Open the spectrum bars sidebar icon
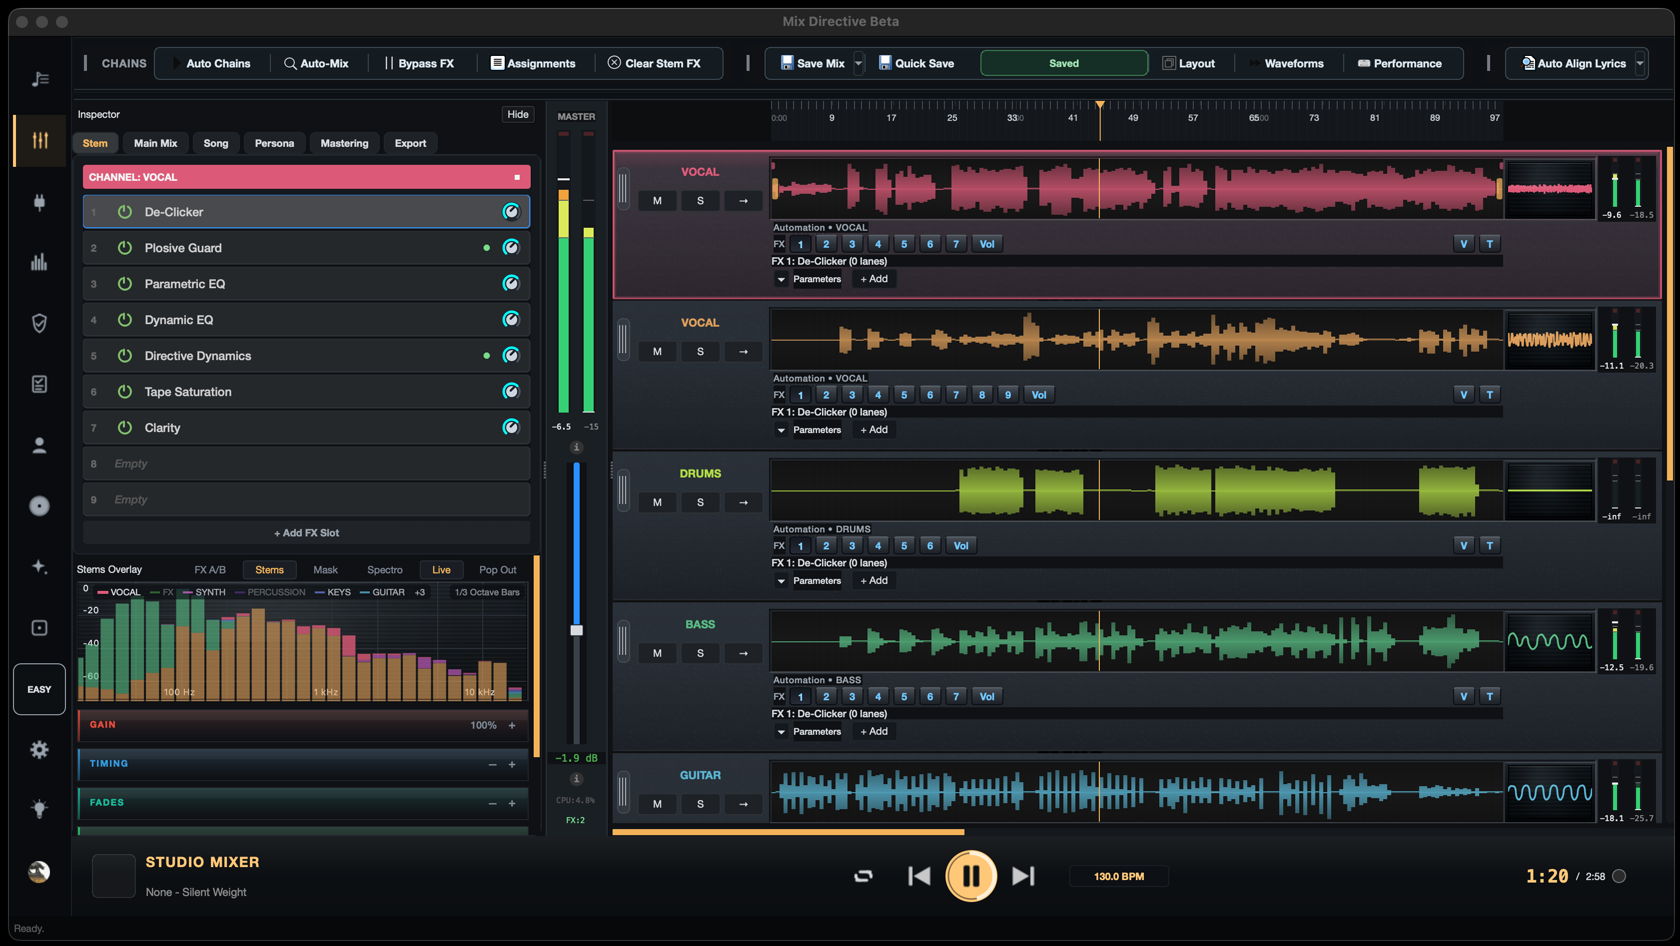 click(x=40, y=262)
